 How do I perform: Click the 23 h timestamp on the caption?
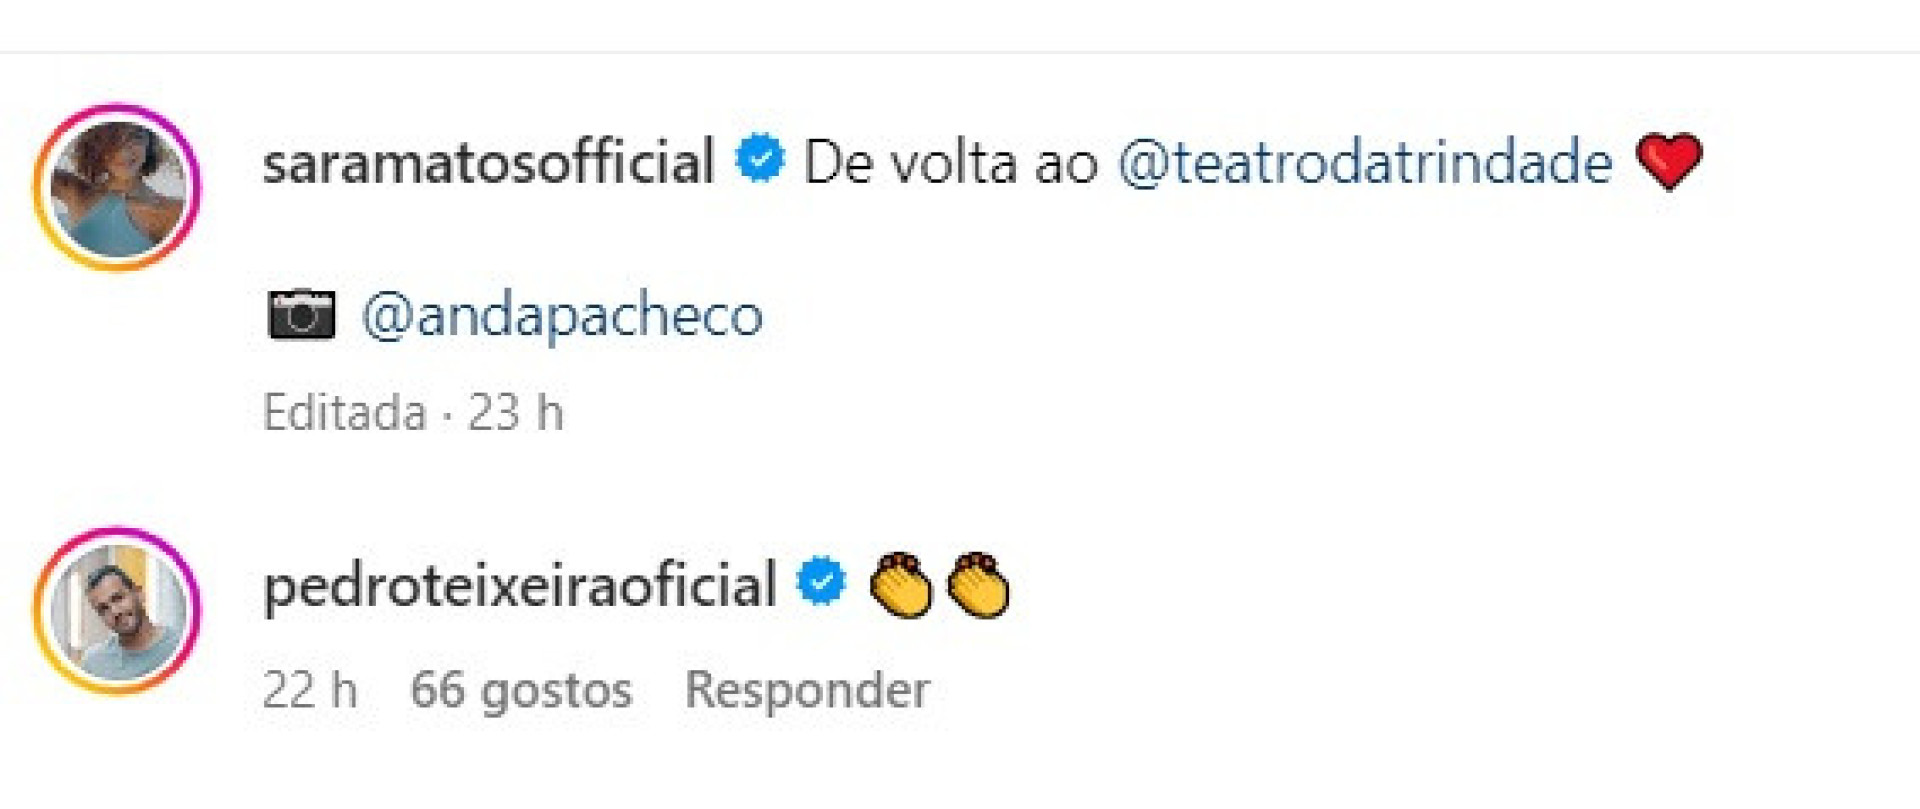point(515,412)
